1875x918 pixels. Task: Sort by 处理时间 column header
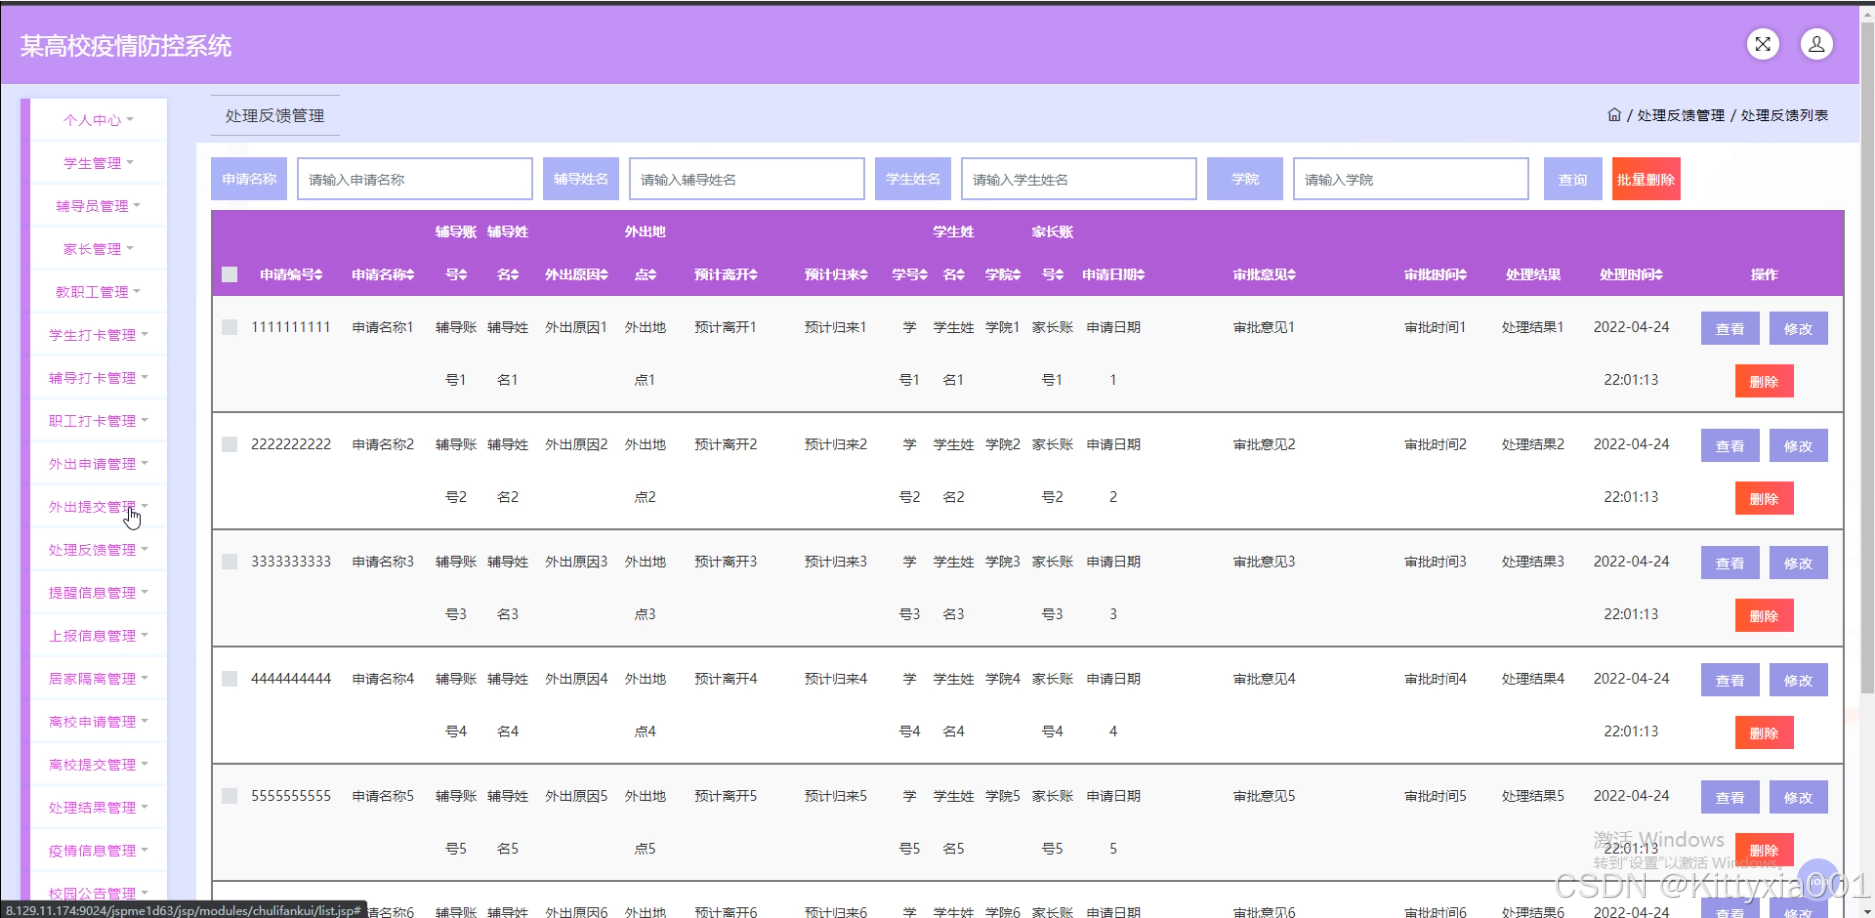1630,275
